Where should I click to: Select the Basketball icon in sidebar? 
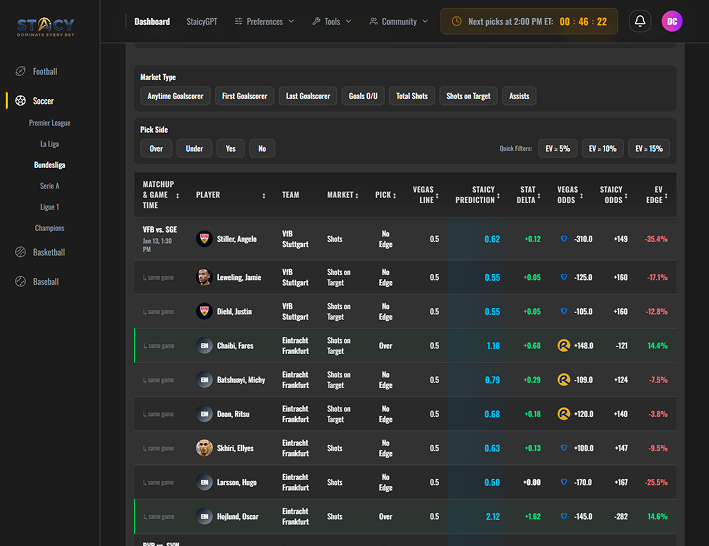[x=20, y=253]
